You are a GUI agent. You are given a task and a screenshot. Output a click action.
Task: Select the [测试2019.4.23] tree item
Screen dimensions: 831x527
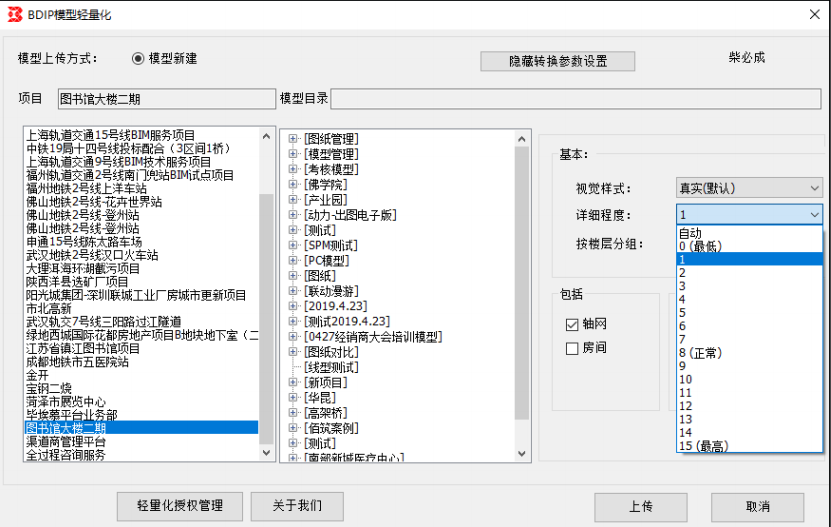point(347,321)
